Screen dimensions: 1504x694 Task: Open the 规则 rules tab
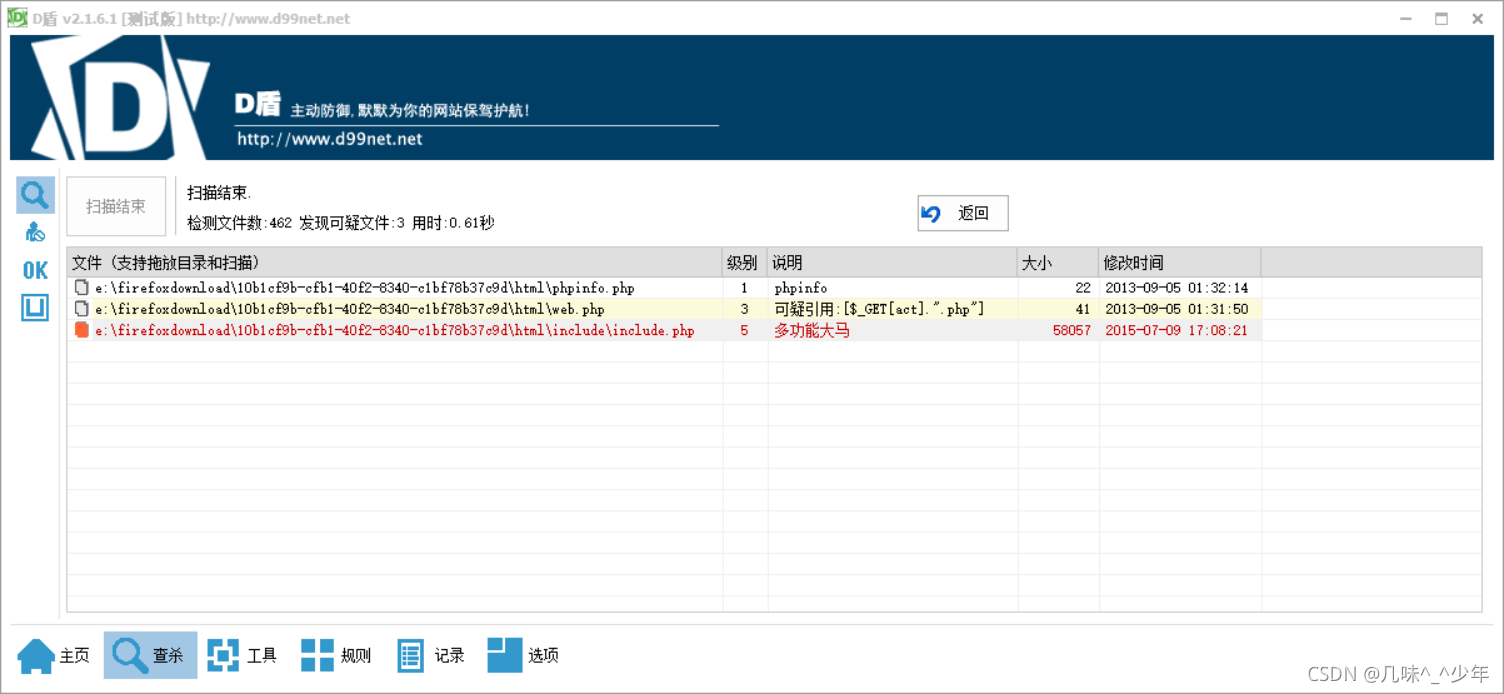tap(336, 656)
